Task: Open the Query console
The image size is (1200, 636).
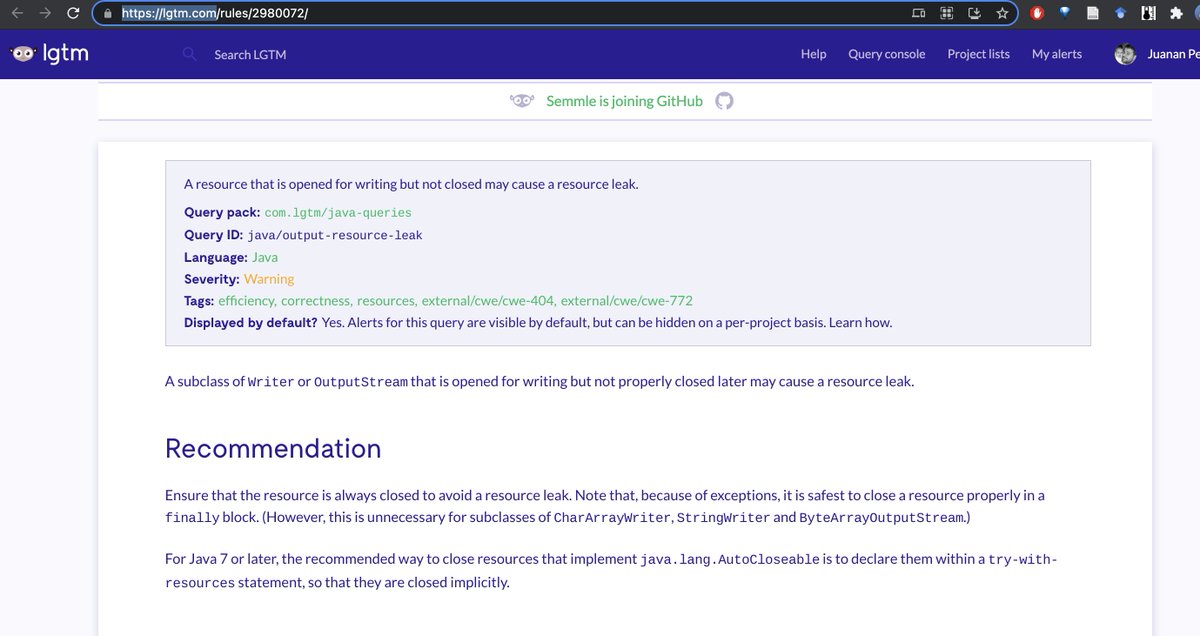Action: [x=886, y=54]
